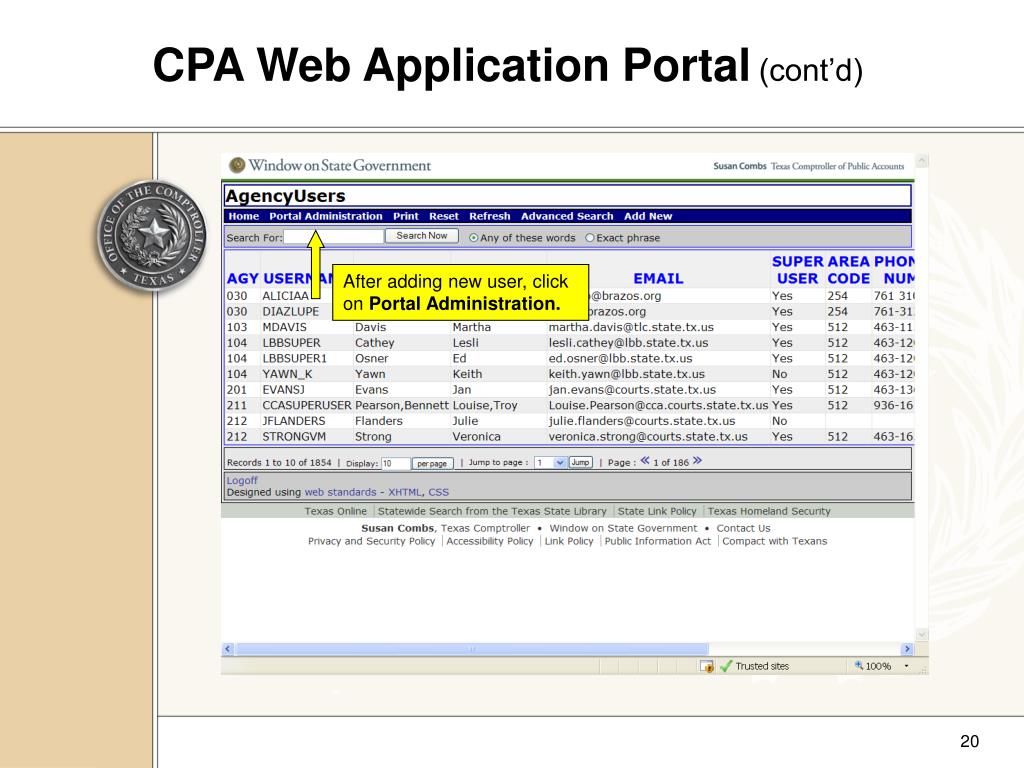Open the Compact with Texans link
Image resolution: width=1024 pixels, height=768 pixels.
pyautogui.click(x=775, y=541)
